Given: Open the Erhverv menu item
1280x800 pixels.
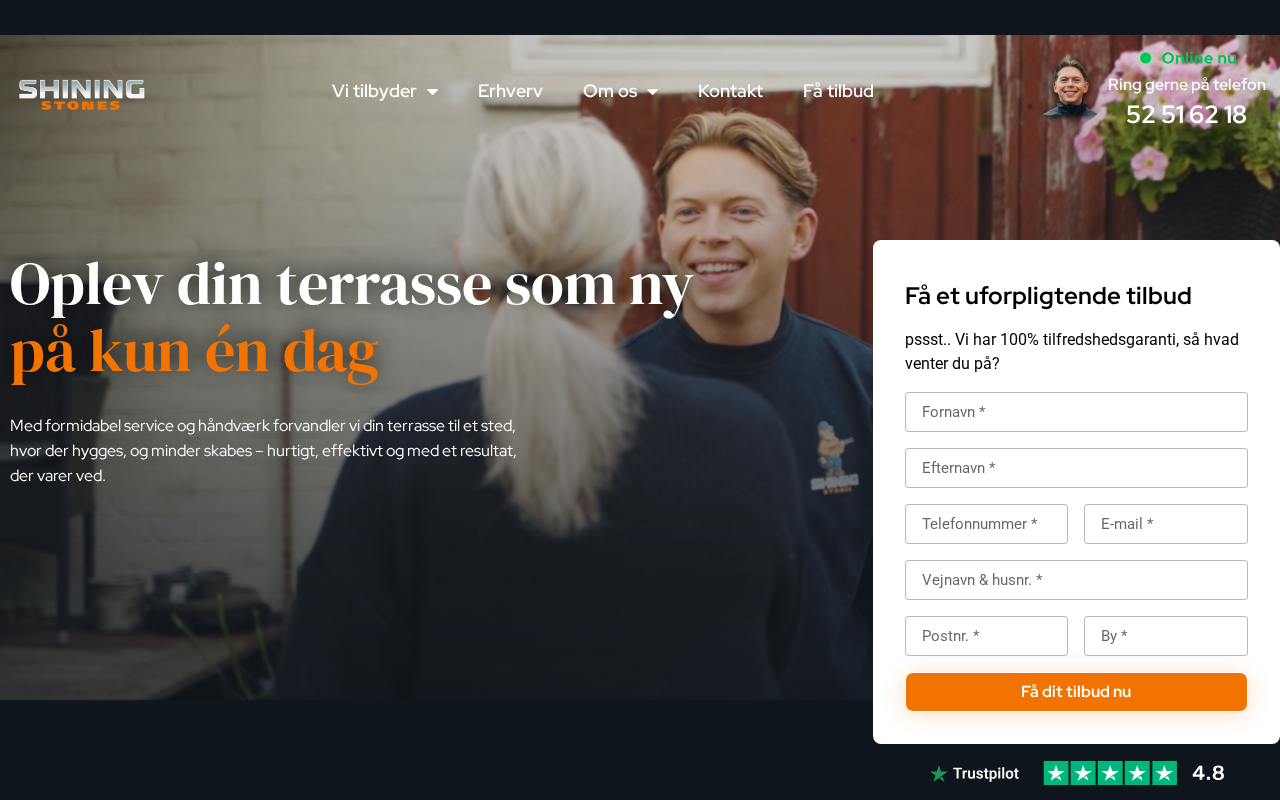Looking at the screenshot, I should point(510,91).
